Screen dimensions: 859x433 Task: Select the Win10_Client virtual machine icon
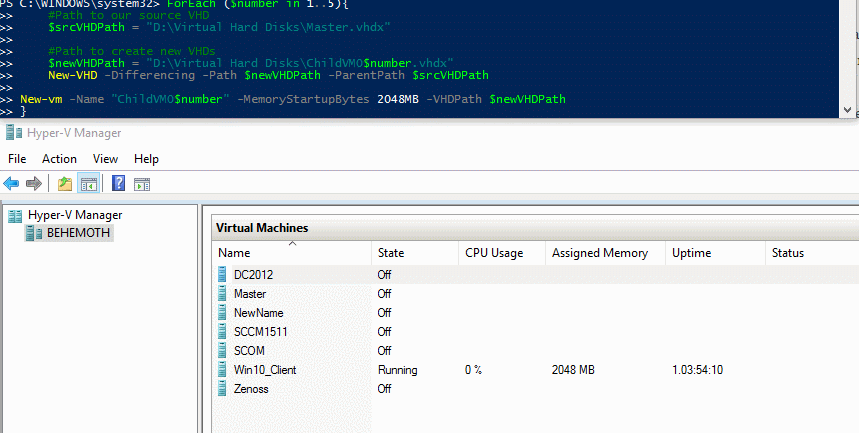[x=223, y=370]
